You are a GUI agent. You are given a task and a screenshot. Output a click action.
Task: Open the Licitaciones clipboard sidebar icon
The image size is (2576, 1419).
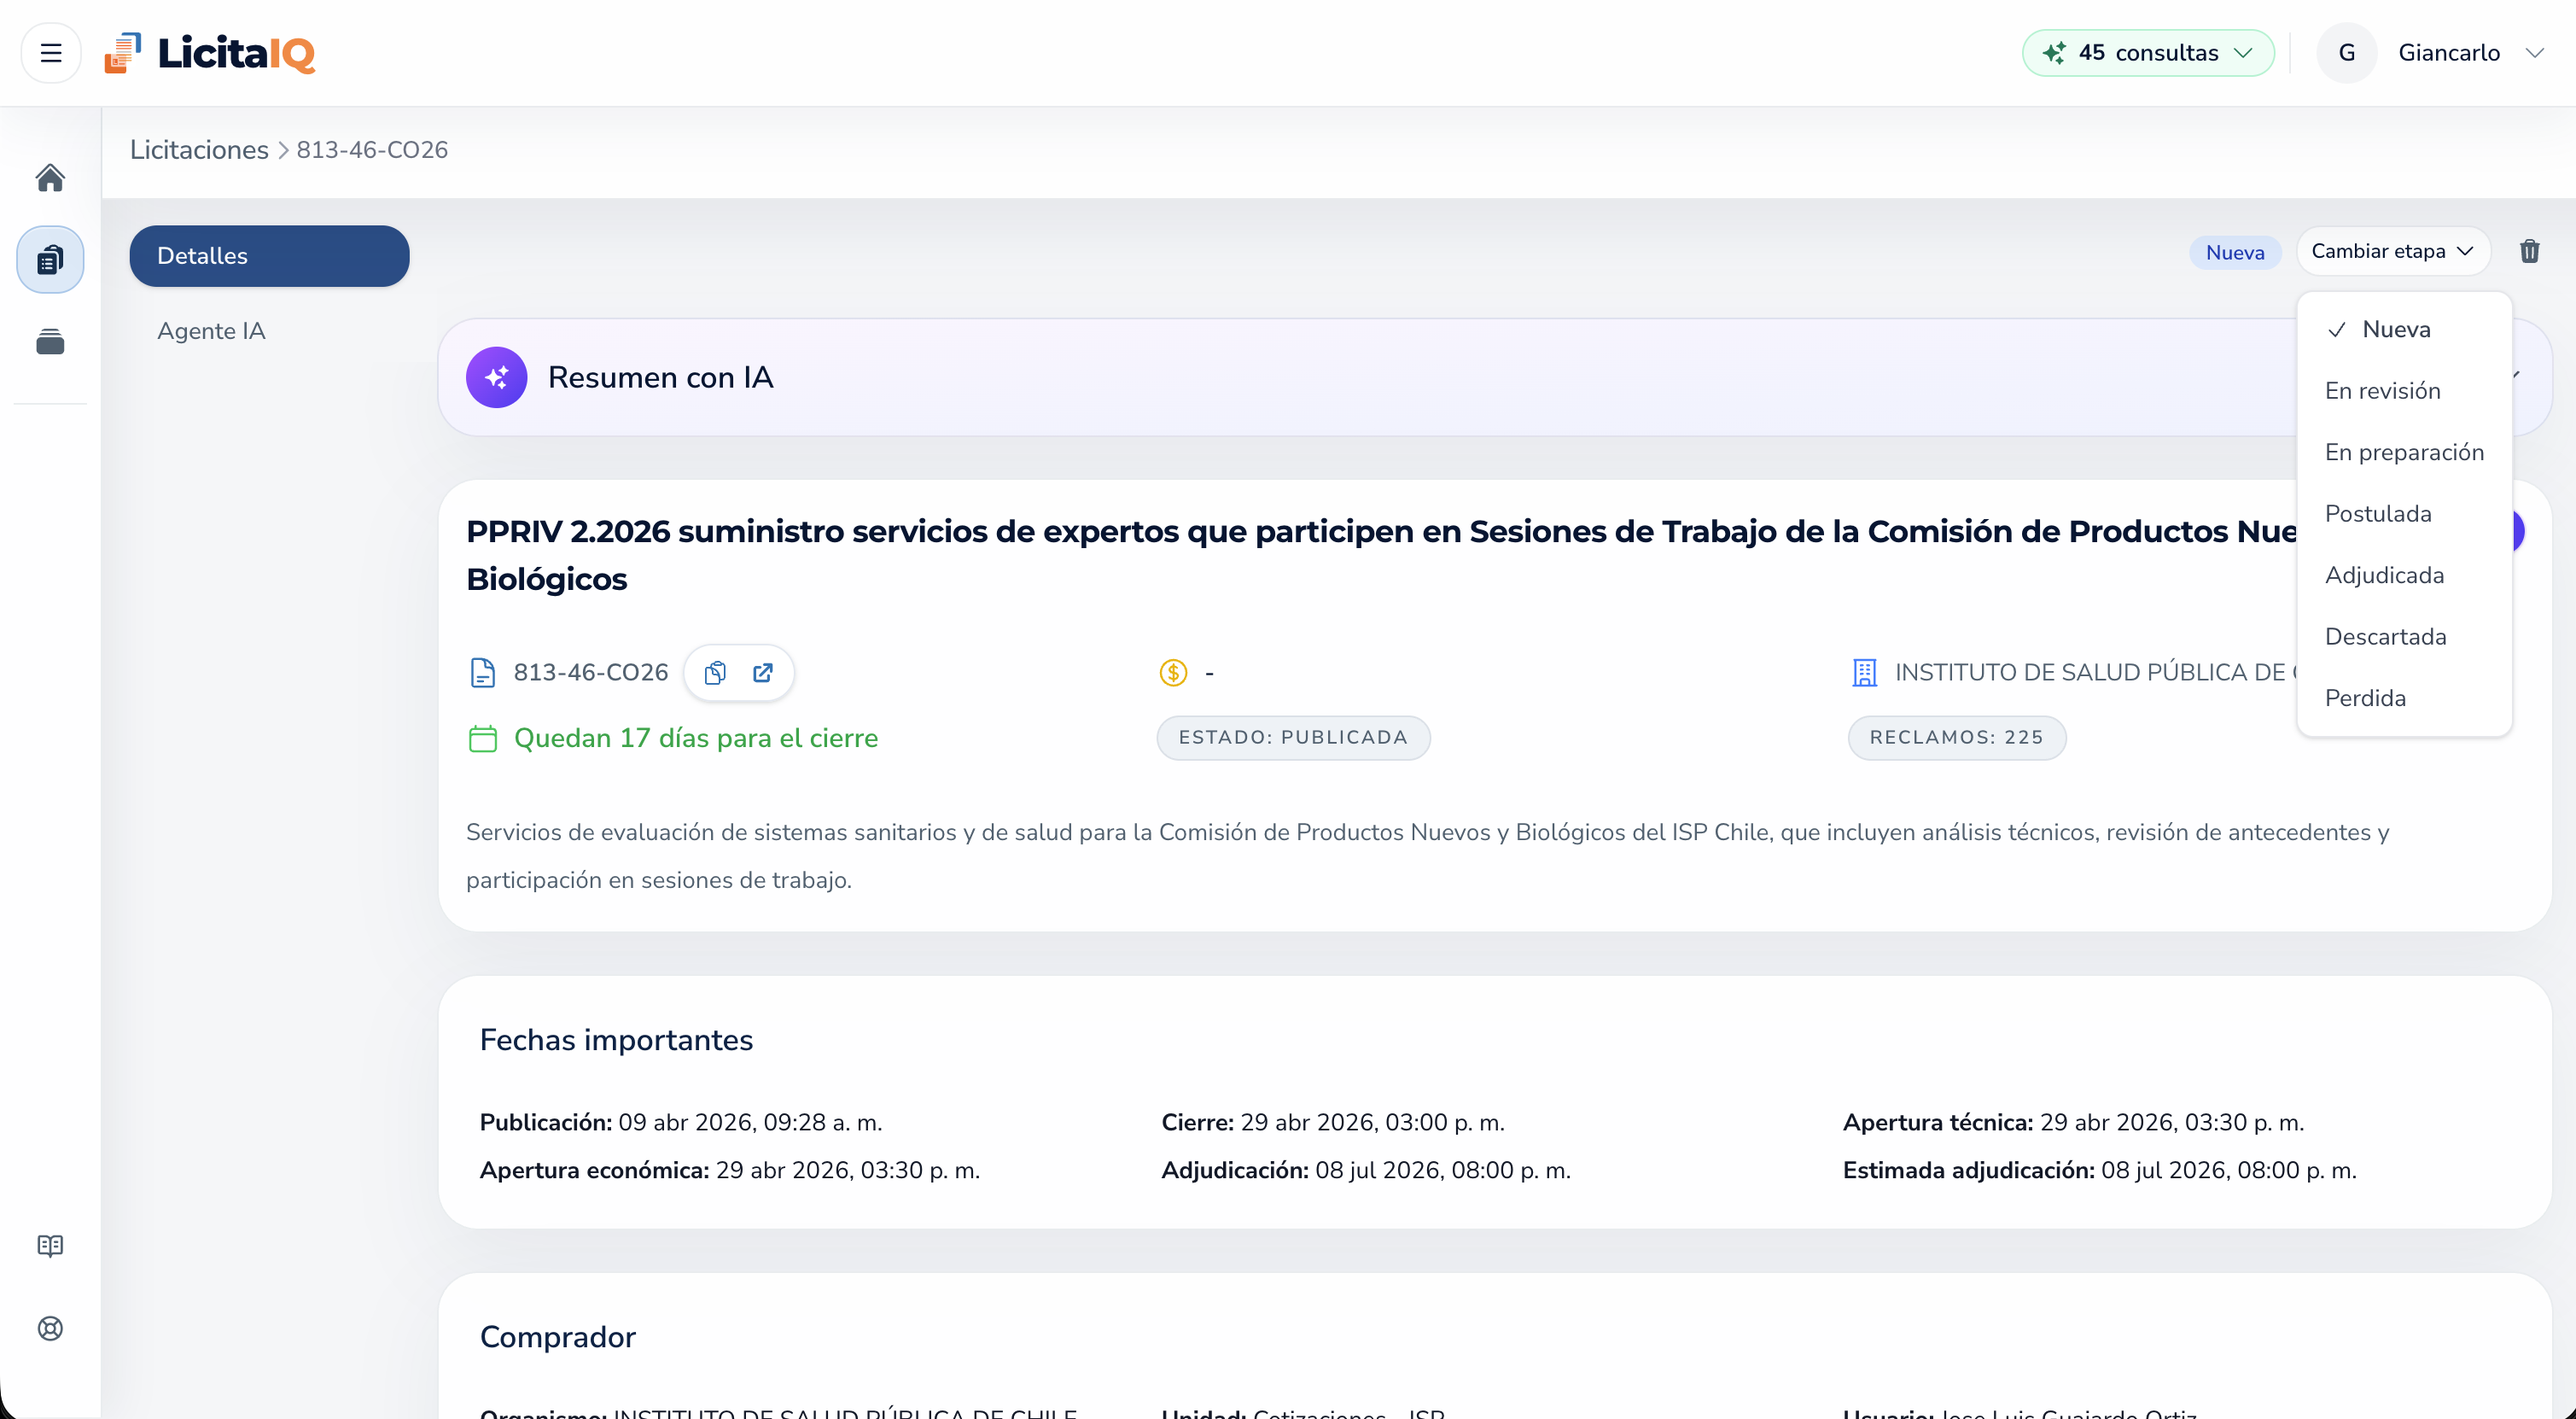pos(50,259)
